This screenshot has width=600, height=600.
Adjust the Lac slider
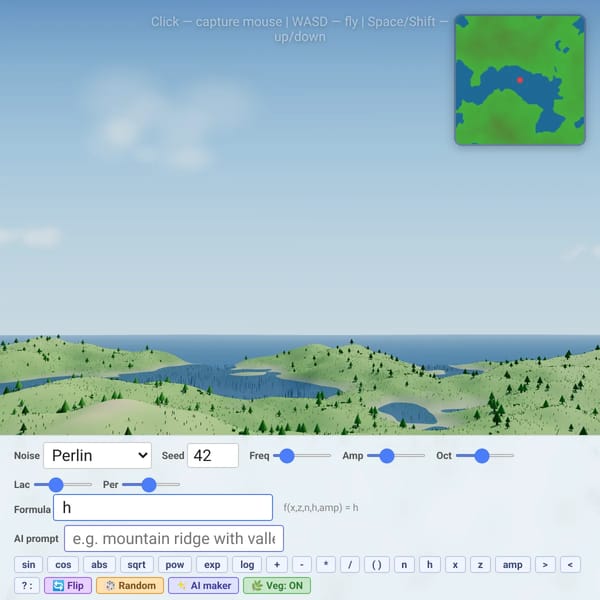click(63, 484)
